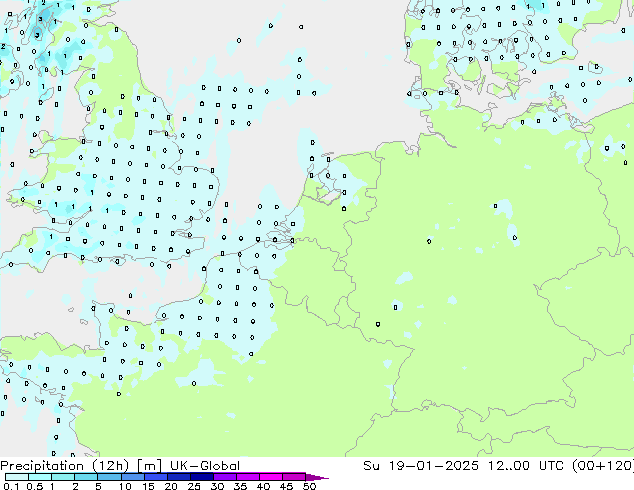
Task: Click the "[m]" unit label
Action: click(149, 466)
